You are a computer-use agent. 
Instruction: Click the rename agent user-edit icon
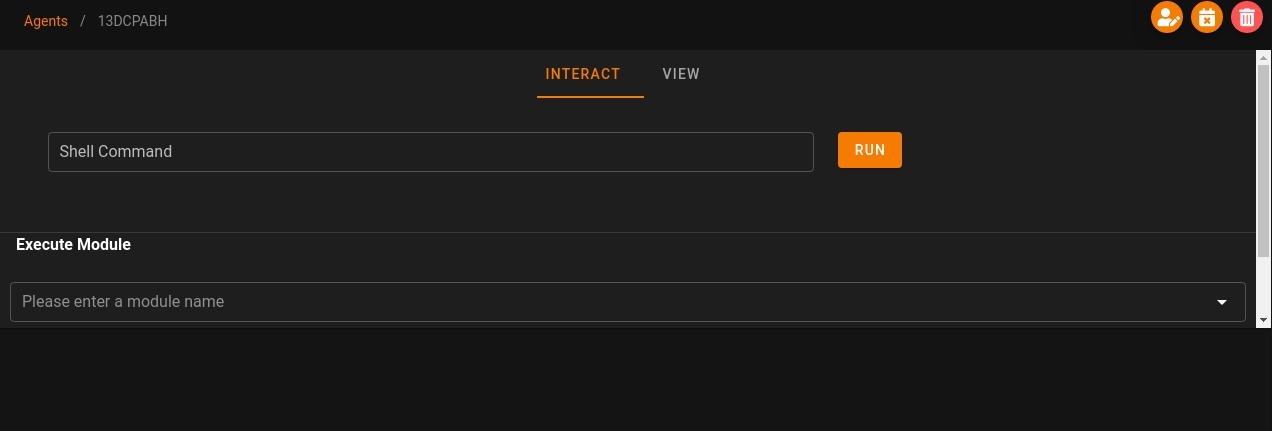(x=1167, y=17)
